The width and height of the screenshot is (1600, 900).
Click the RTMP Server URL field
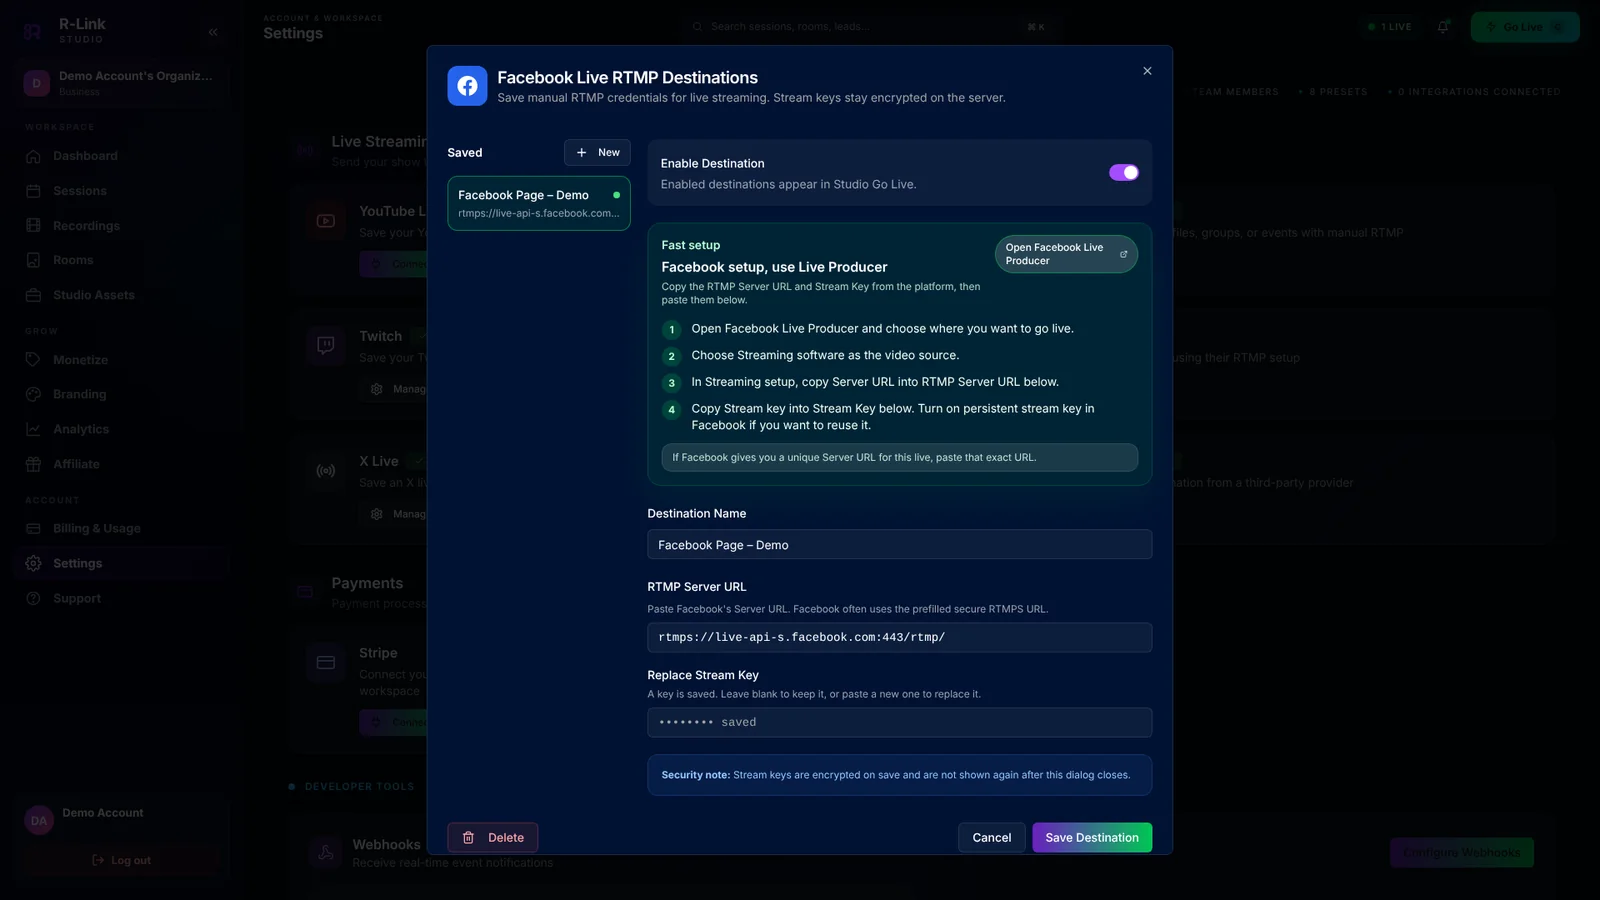[x=899, y=637]
